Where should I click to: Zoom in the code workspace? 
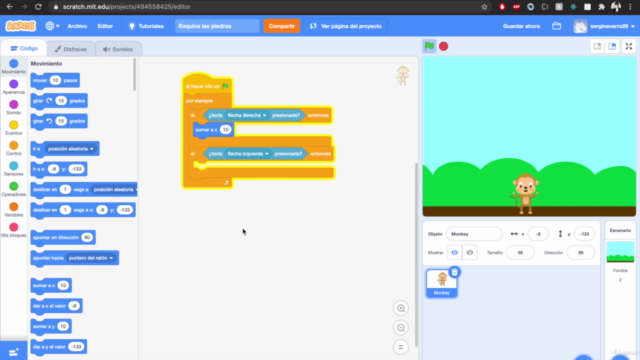tap(401, 308)
